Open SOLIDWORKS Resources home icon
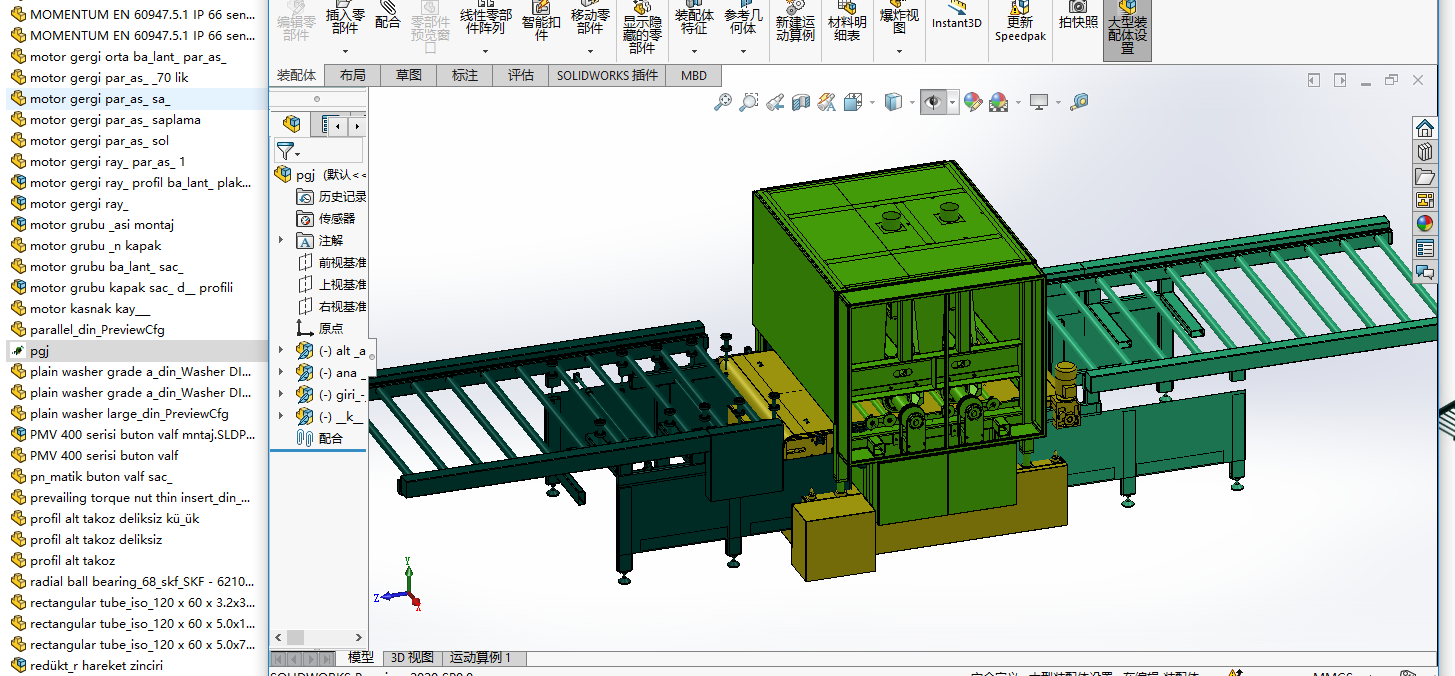 point(1425,128)
